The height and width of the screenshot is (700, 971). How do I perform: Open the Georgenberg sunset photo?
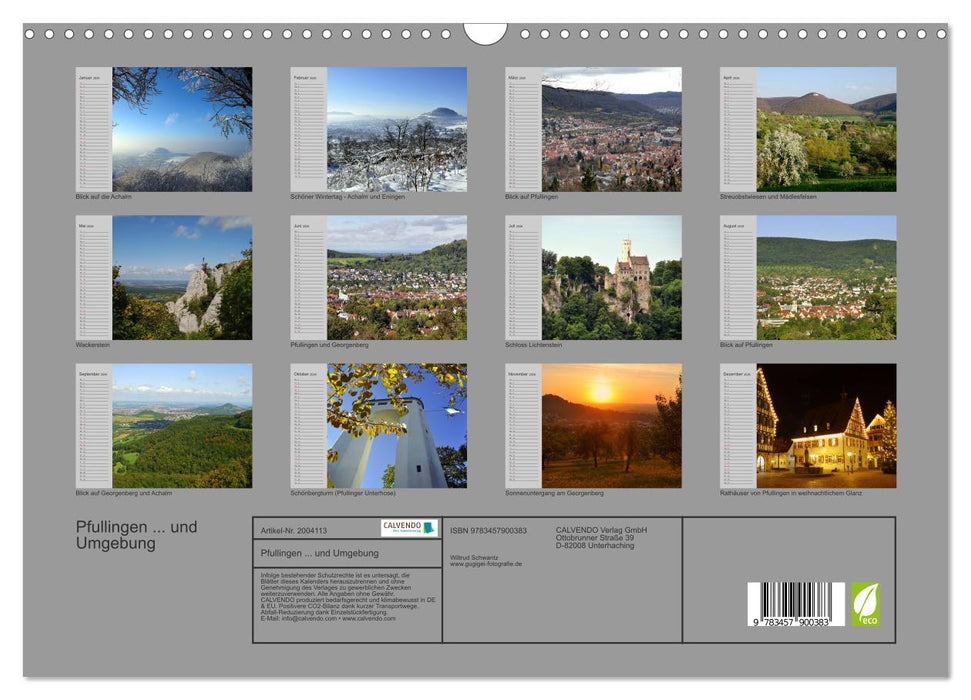(x=611, y=425)
